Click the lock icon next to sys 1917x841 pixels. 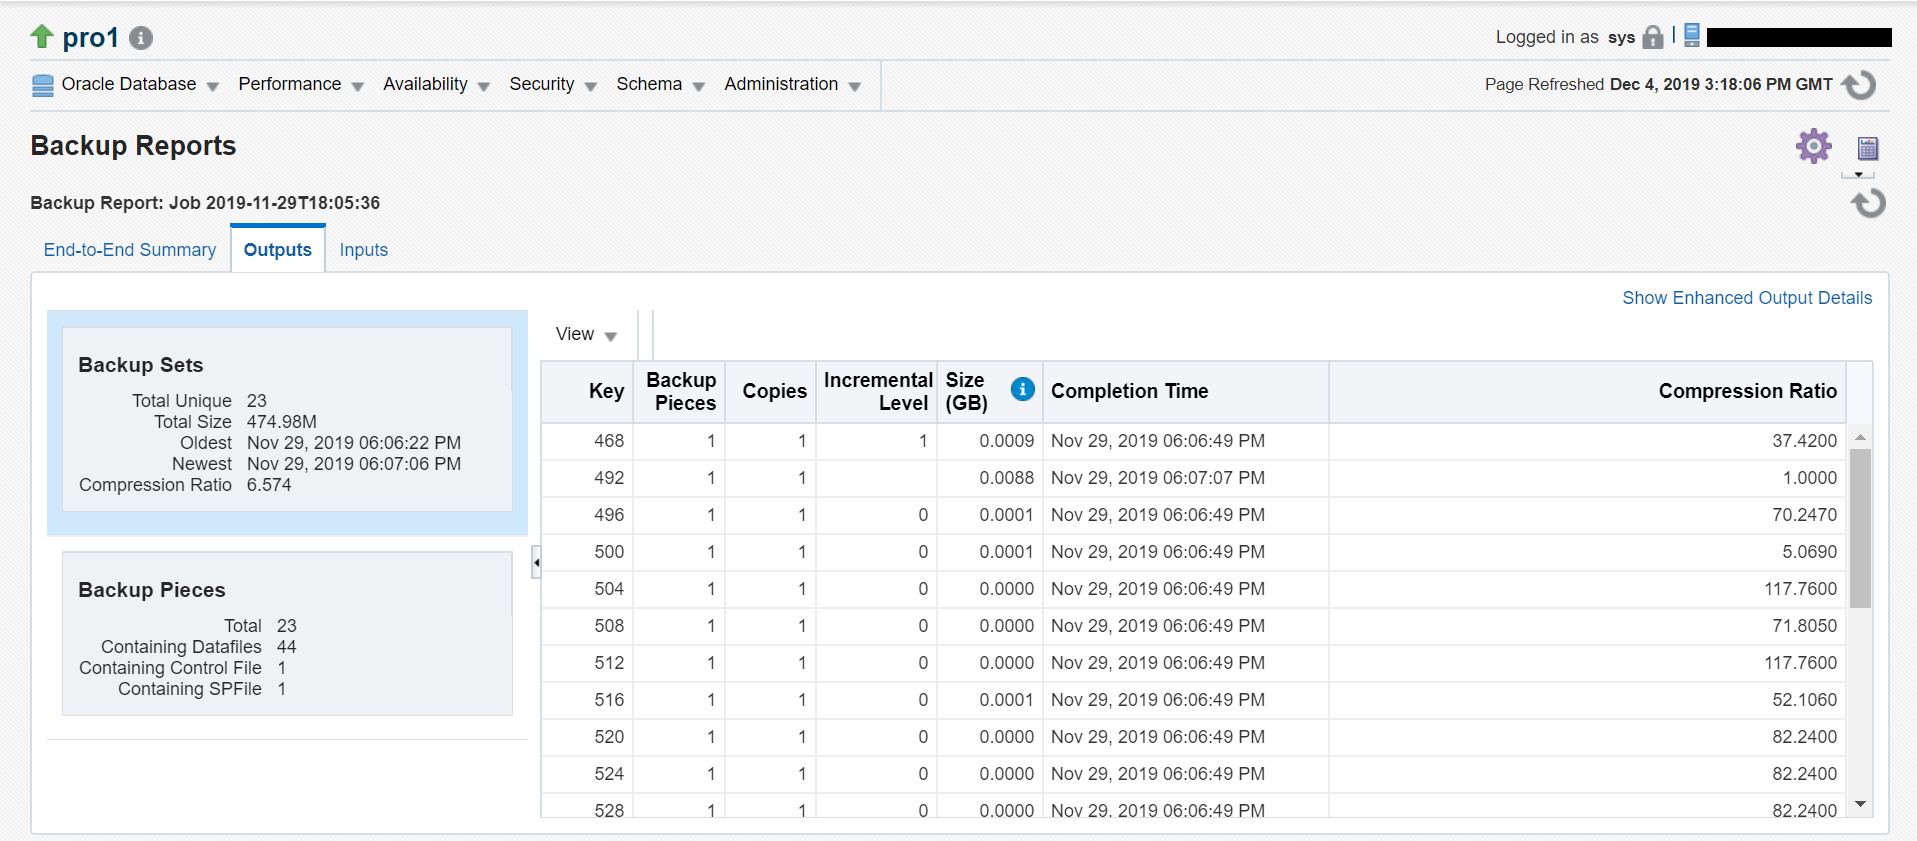[1653, 37]
